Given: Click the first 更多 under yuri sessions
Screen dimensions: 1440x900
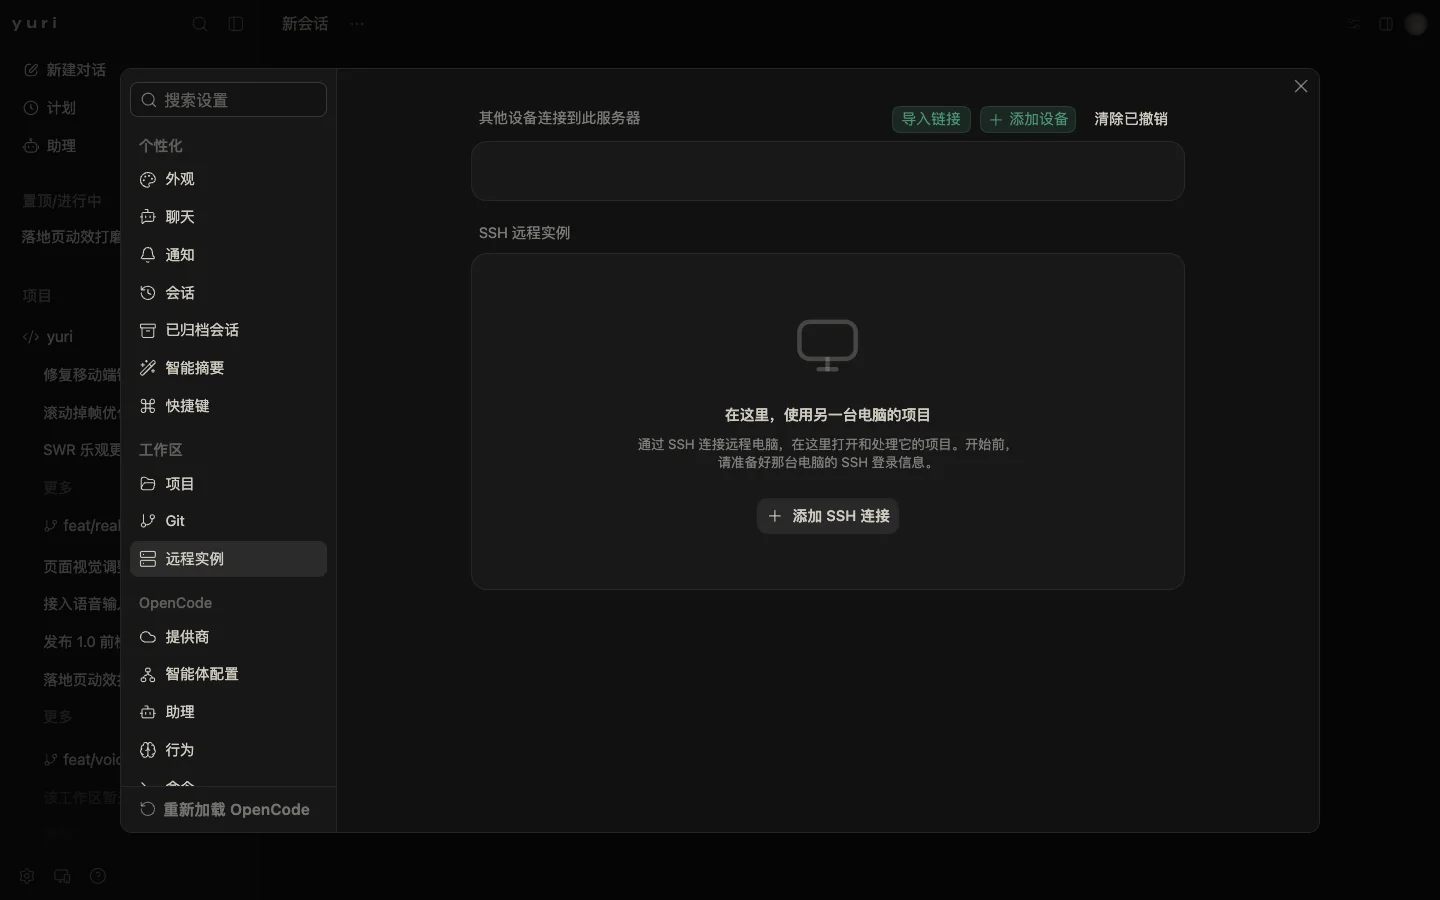Looking at the screenshot, I should point(58,488).
